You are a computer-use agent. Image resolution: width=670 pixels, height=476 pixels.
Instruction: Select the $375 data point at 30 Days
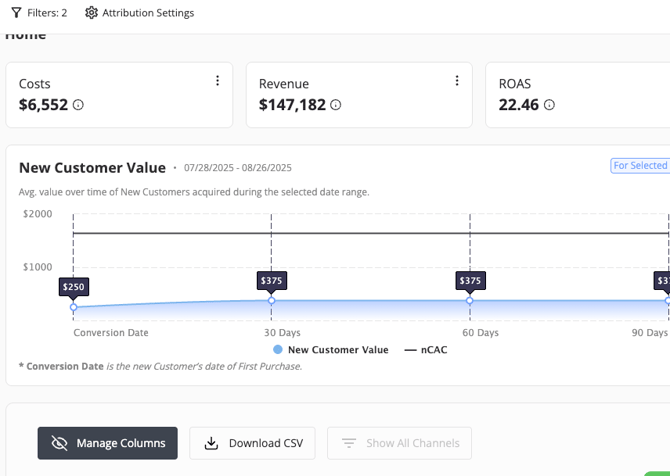pos(271,300)
